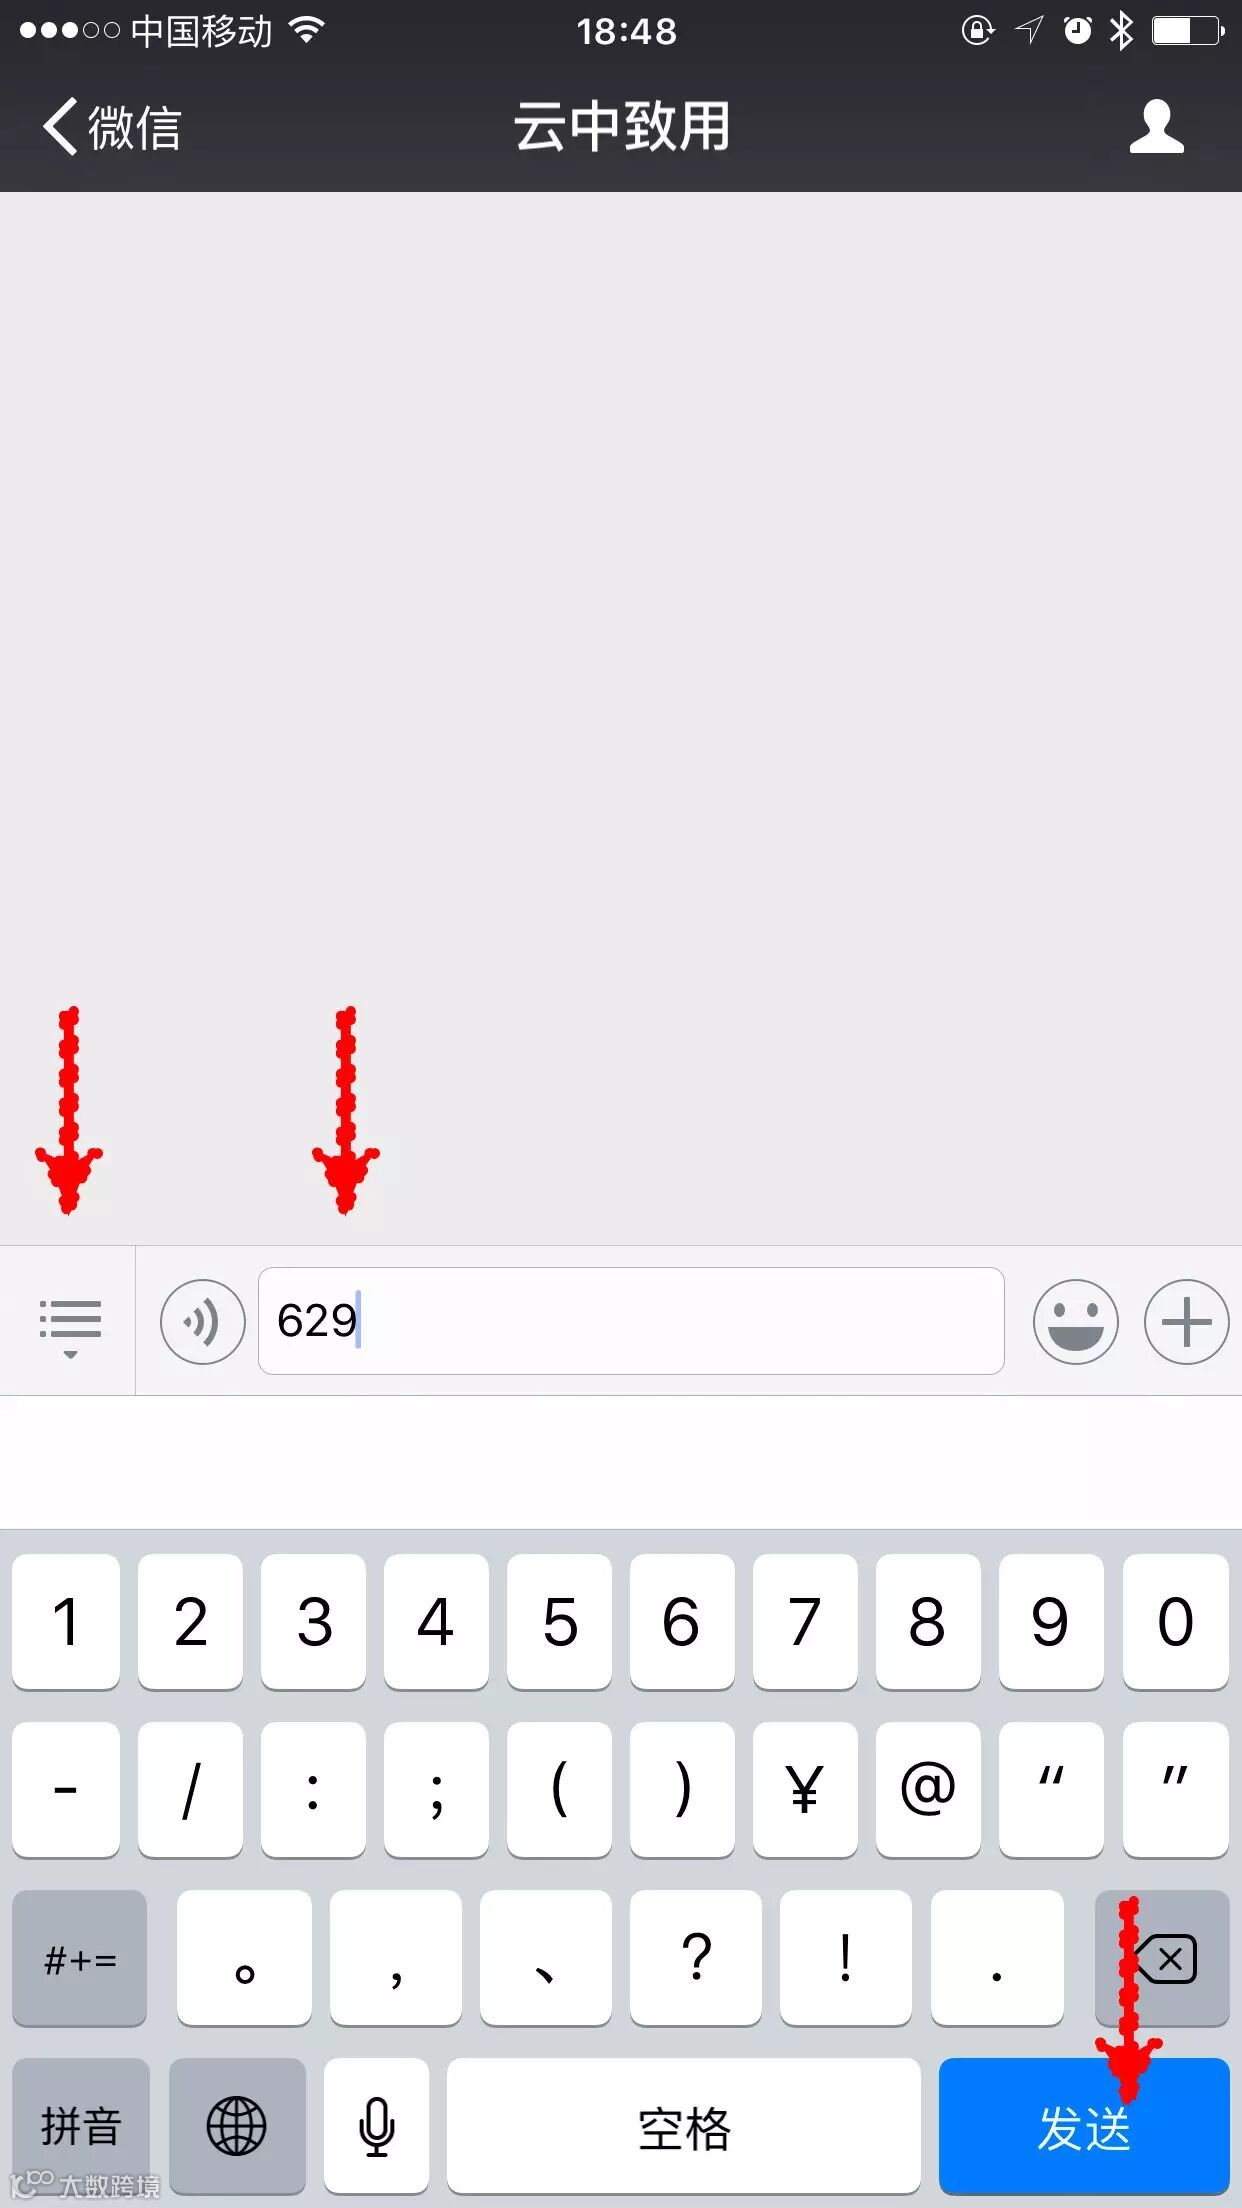The image size is (1242, 2208).
Task: Tap the number 6 key
Action: 682,1621
